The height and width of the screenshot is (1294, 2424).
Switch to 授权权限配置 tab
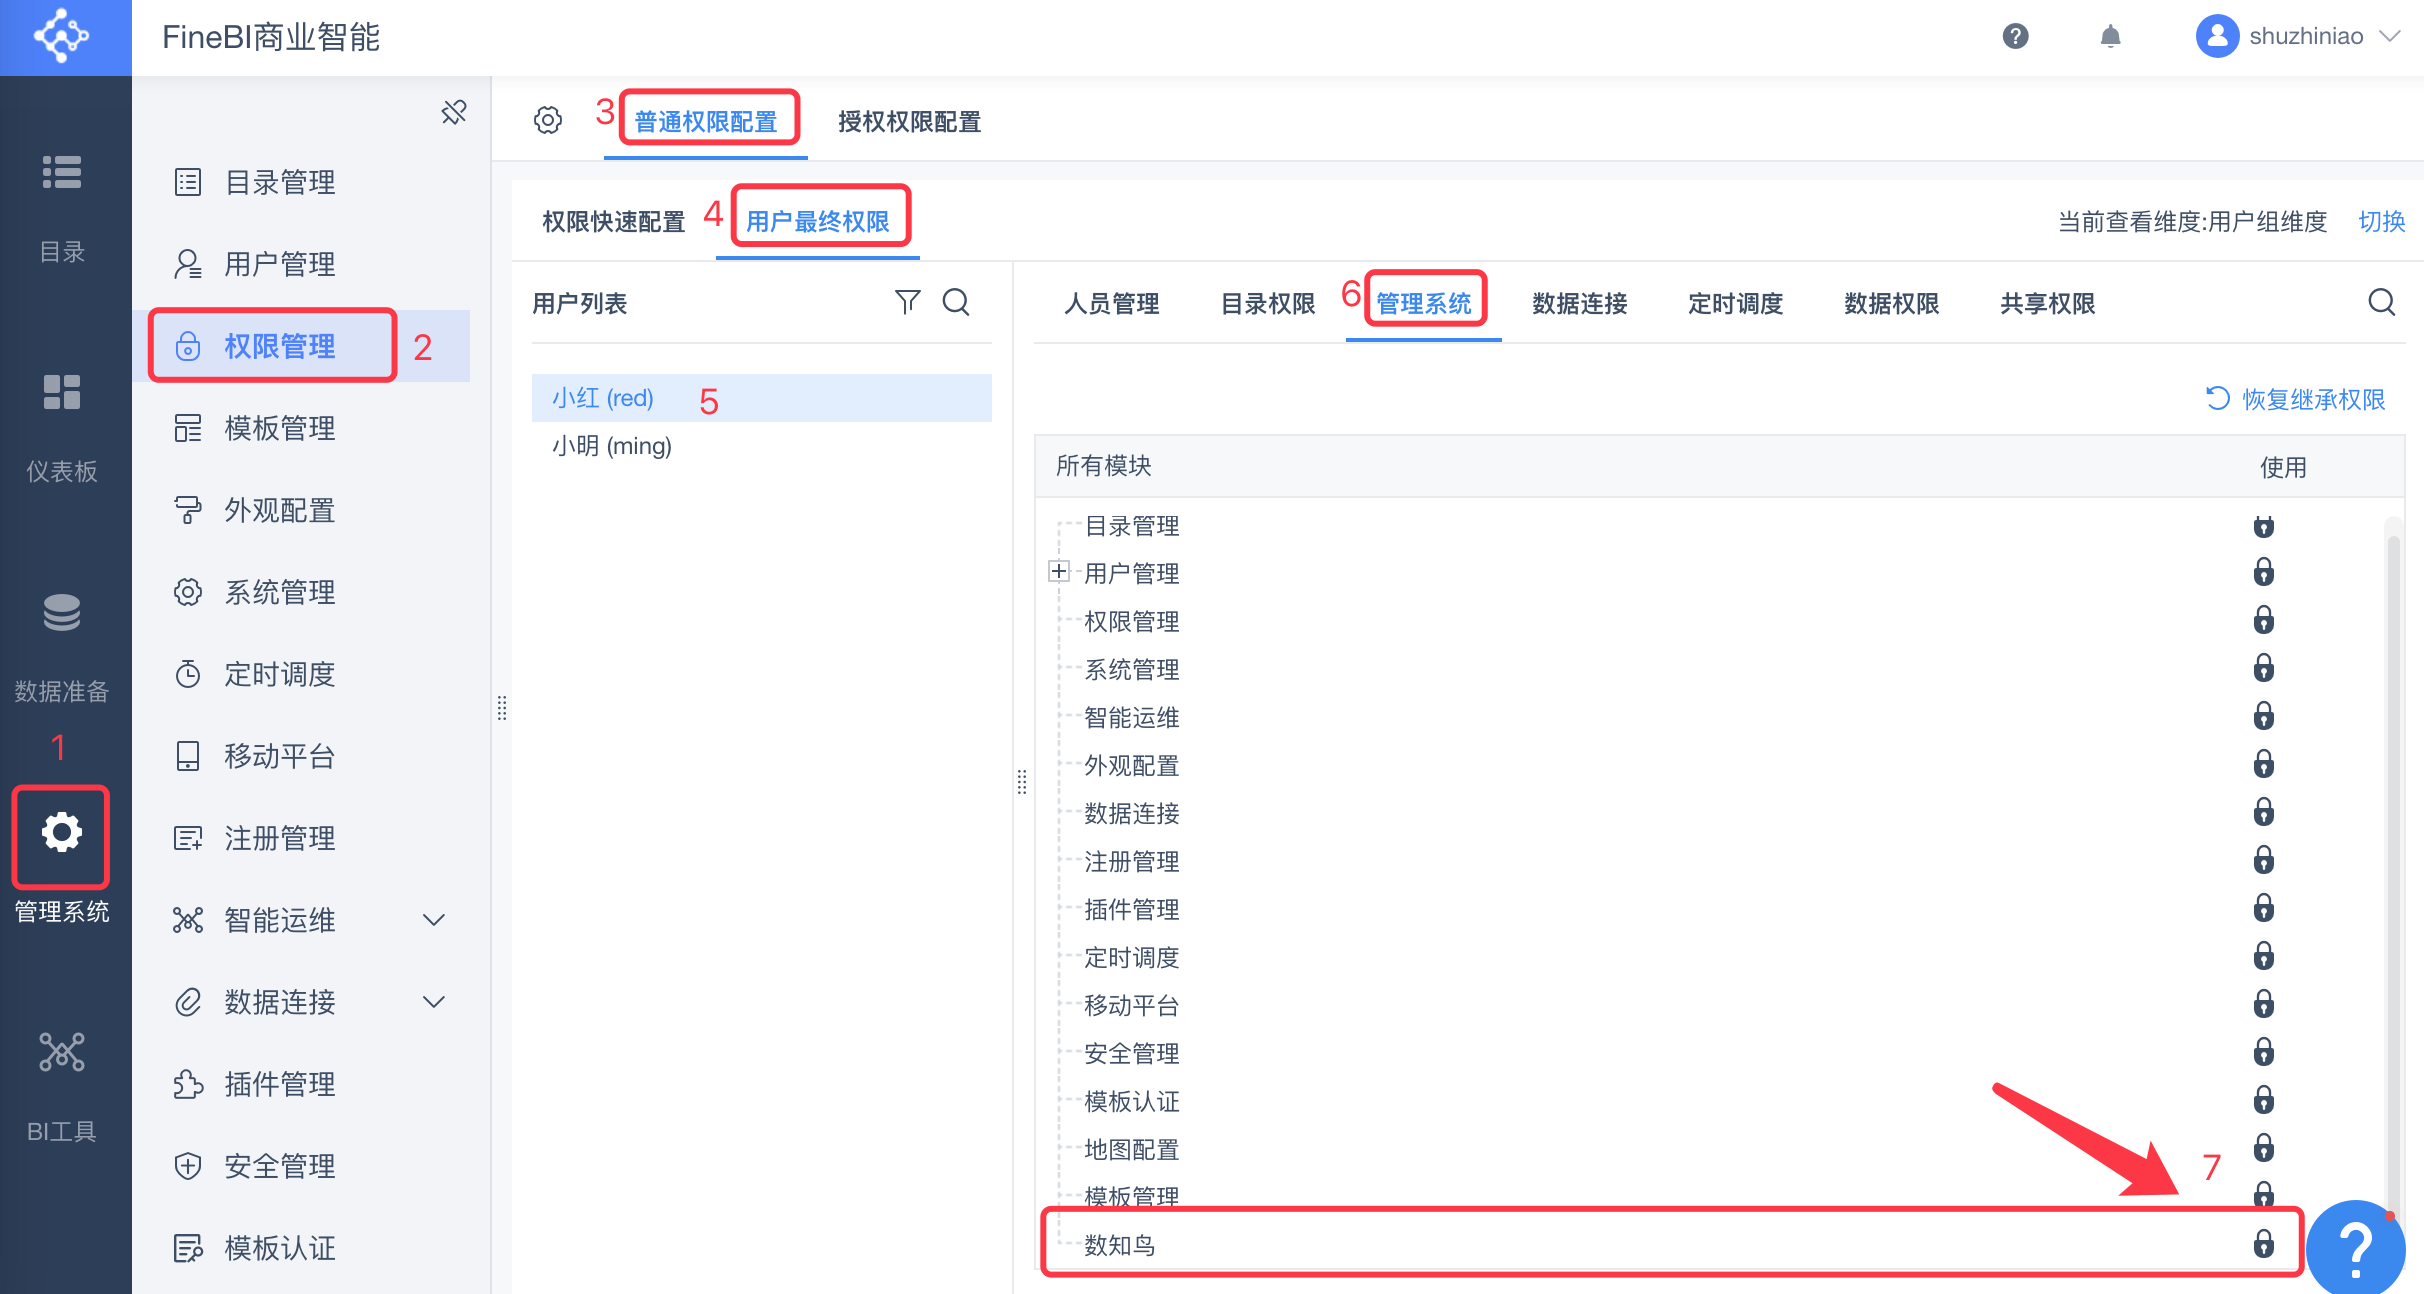[x=909, y=122]
